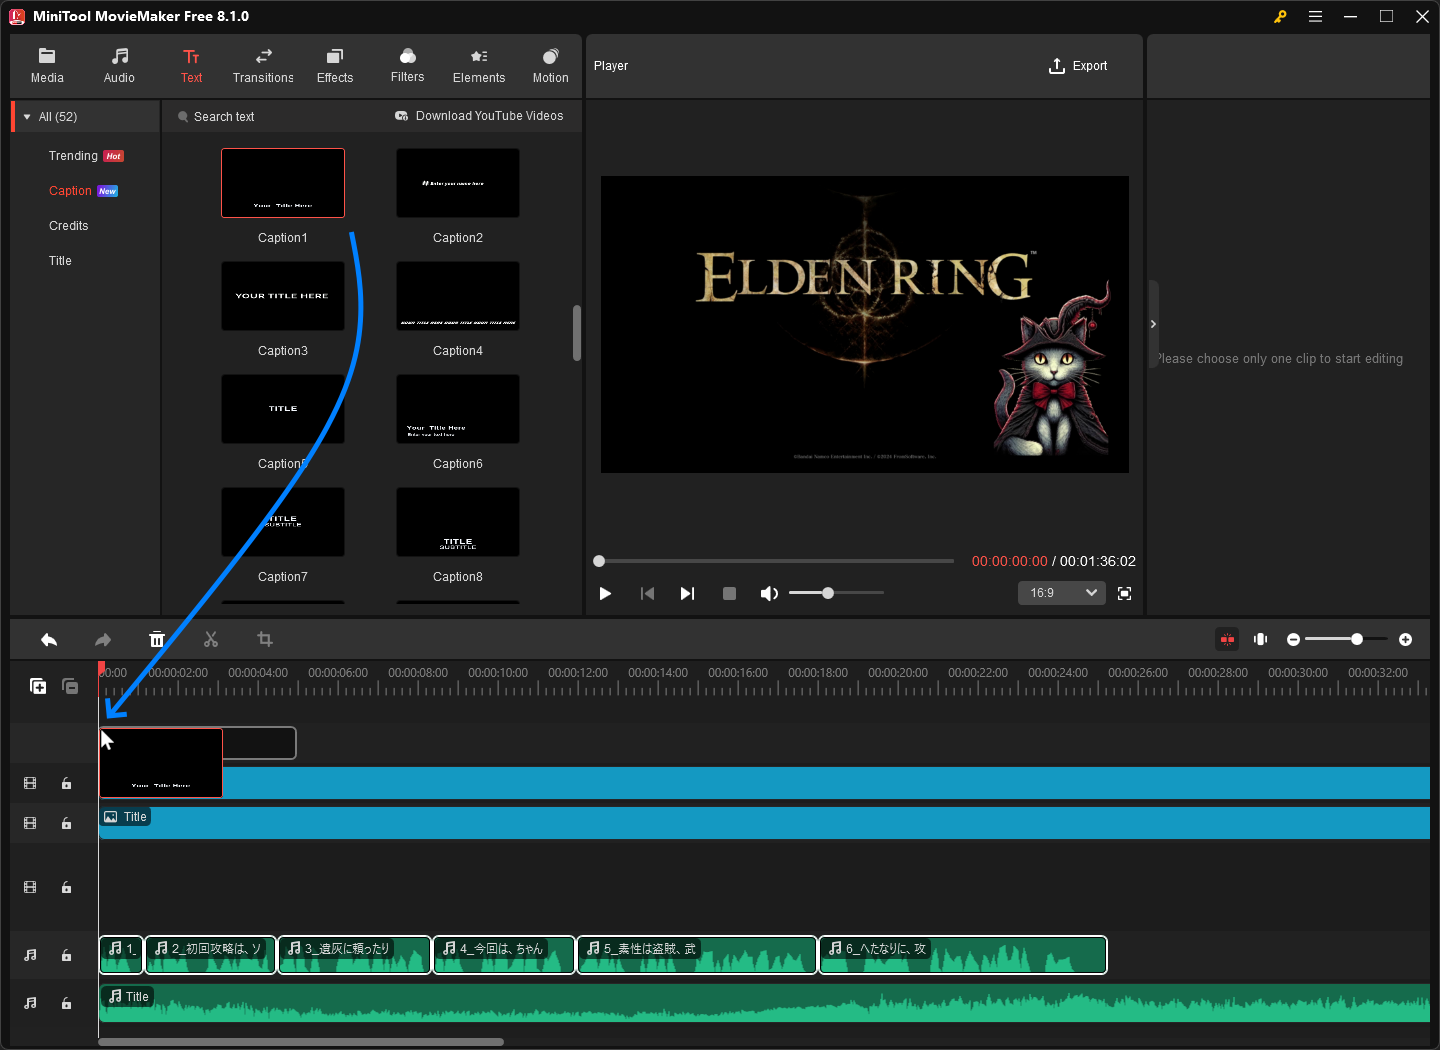The height and width of the screenshot is (1050, 1440).
Task: Click the Redo icon
Action: pyautogui.click(x=103, y=640)
